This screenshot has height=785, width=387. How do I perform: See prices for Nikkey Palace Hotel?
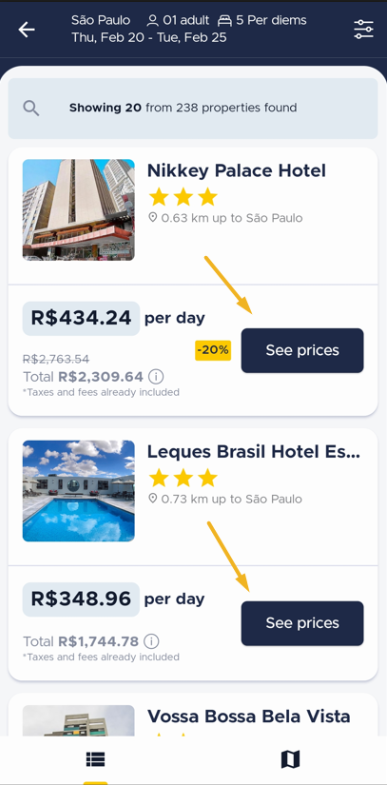click(302, 350)
